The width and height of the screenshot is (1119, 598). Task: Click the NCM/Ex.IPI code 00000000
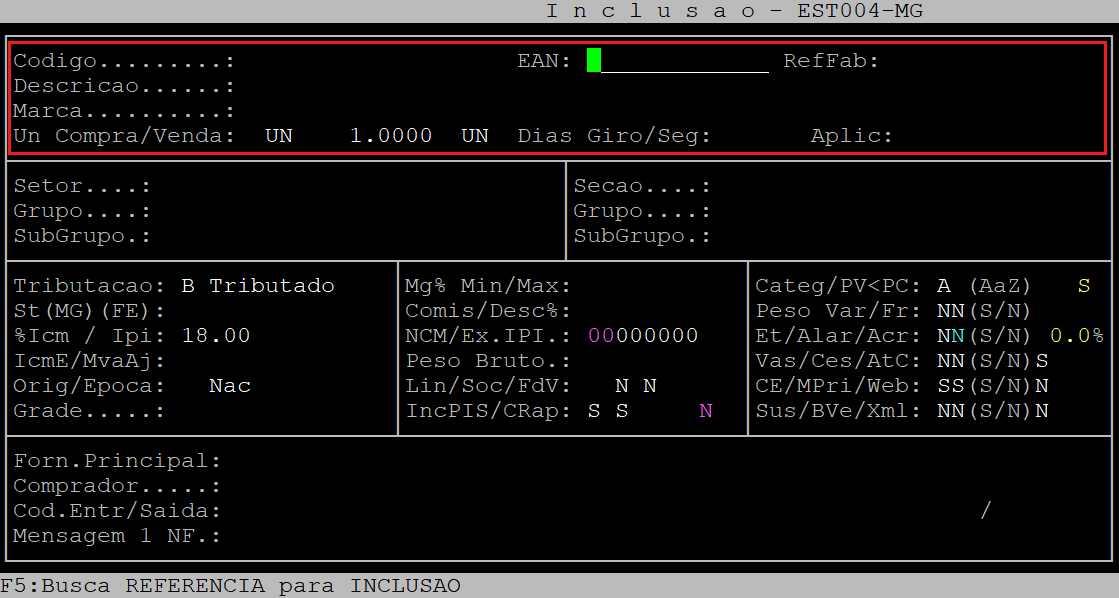[x=643, y=336]
